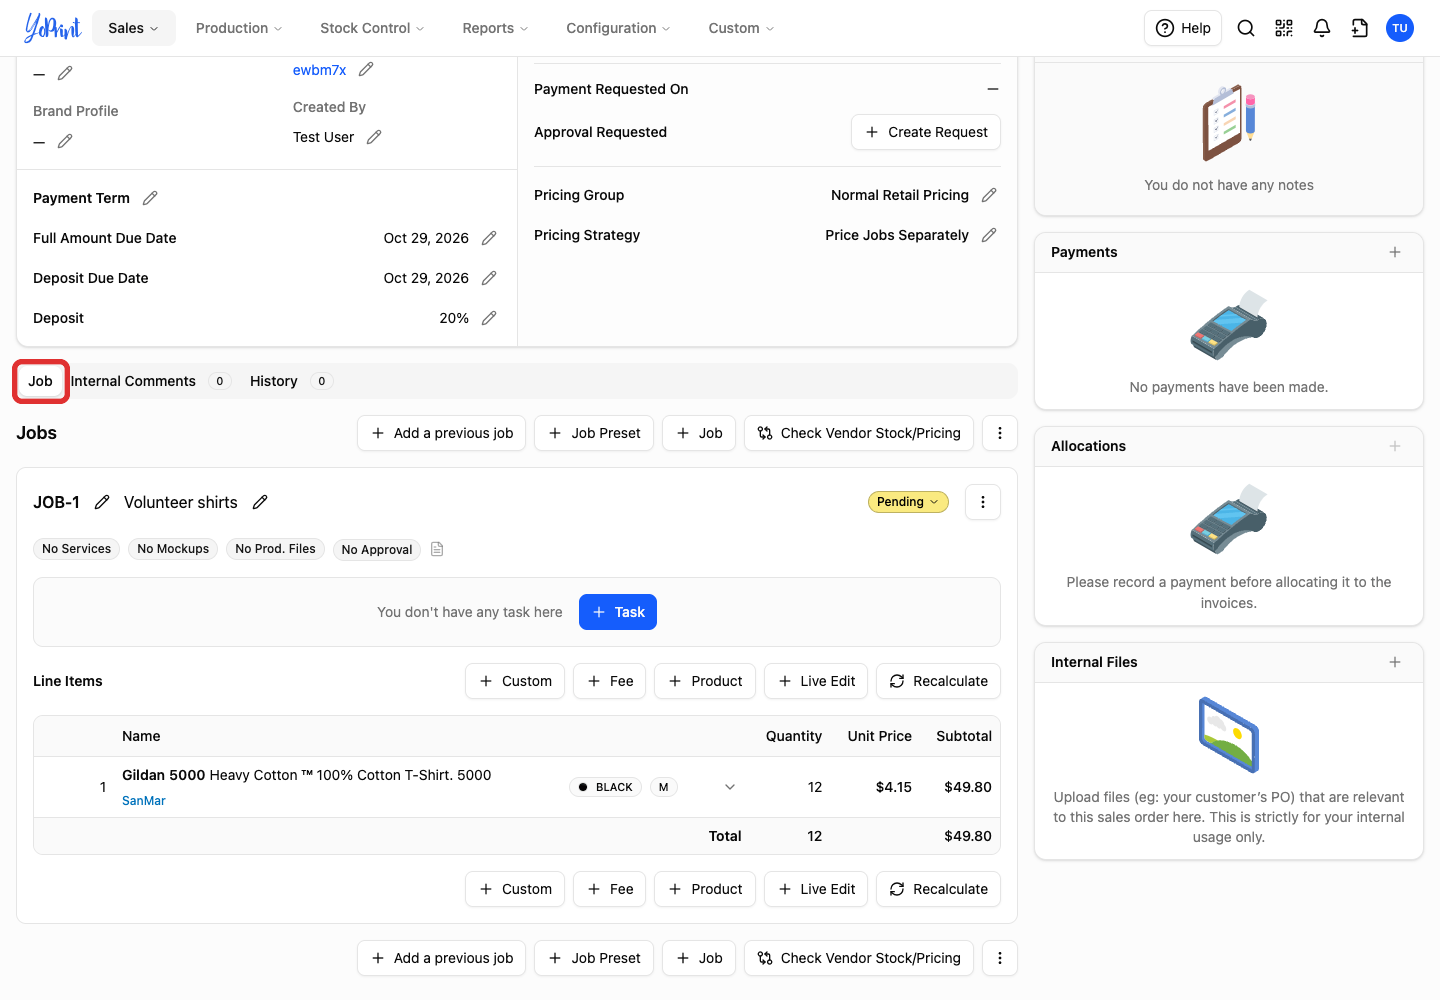Switch to the History tab
Image resolution: width=1440 pixels, height=1000 pixels.
[x=290, y=381]
